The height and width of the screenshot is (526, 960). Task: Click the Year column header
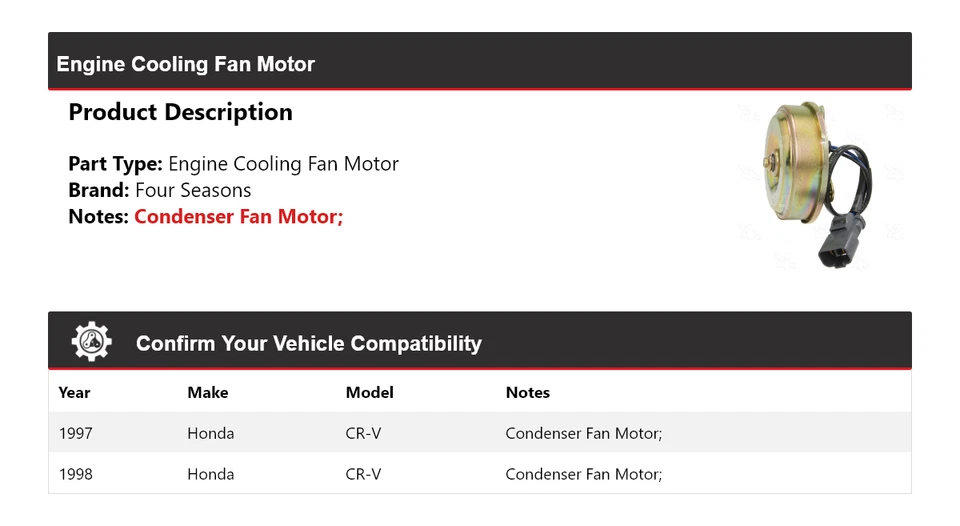(74, 393)
